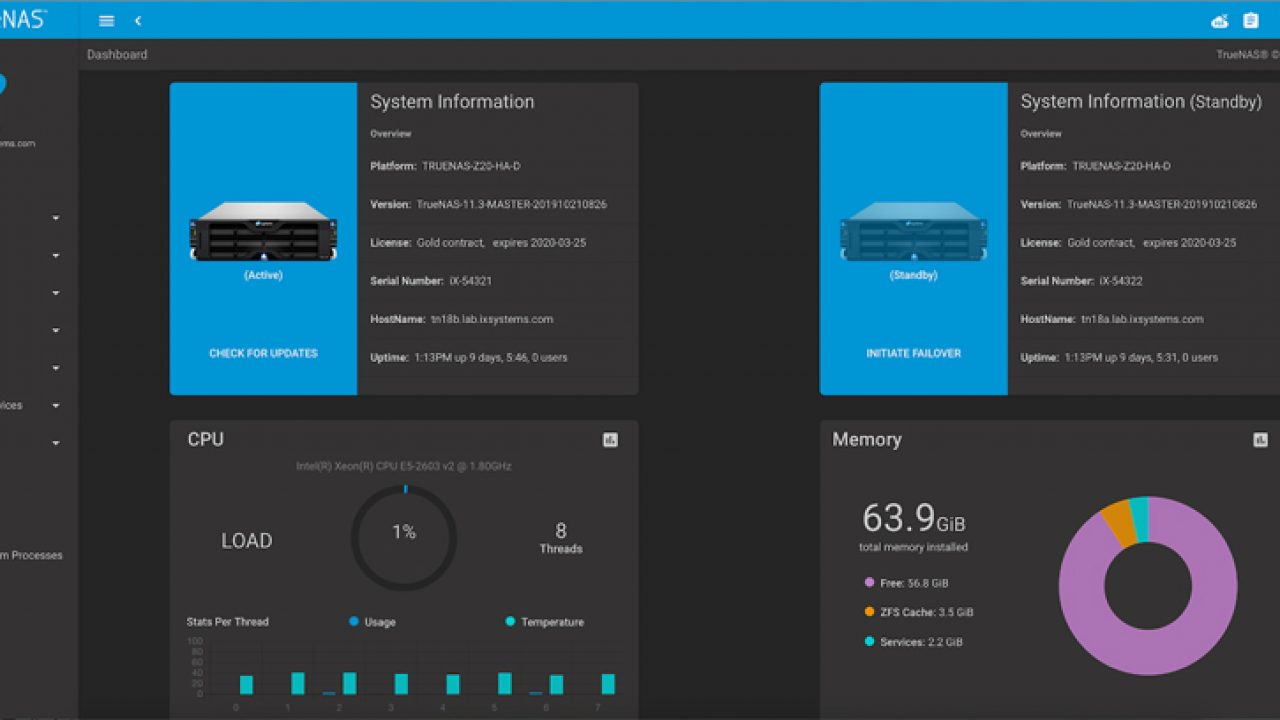Click the License line in the Standby card
This screenshot has width=1280, height=720.
click(x=1128, y=243)
